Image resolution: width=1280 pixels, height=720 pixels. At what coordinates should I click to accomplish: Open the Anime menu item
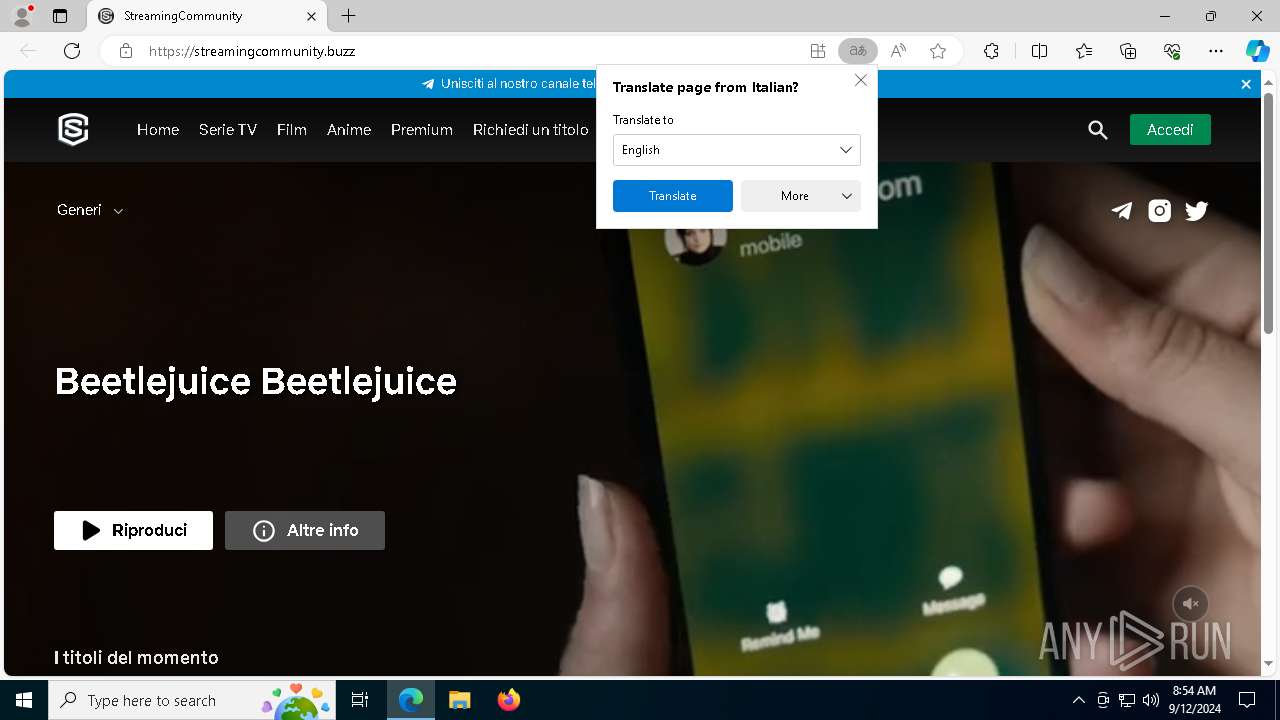coord(349,130)
